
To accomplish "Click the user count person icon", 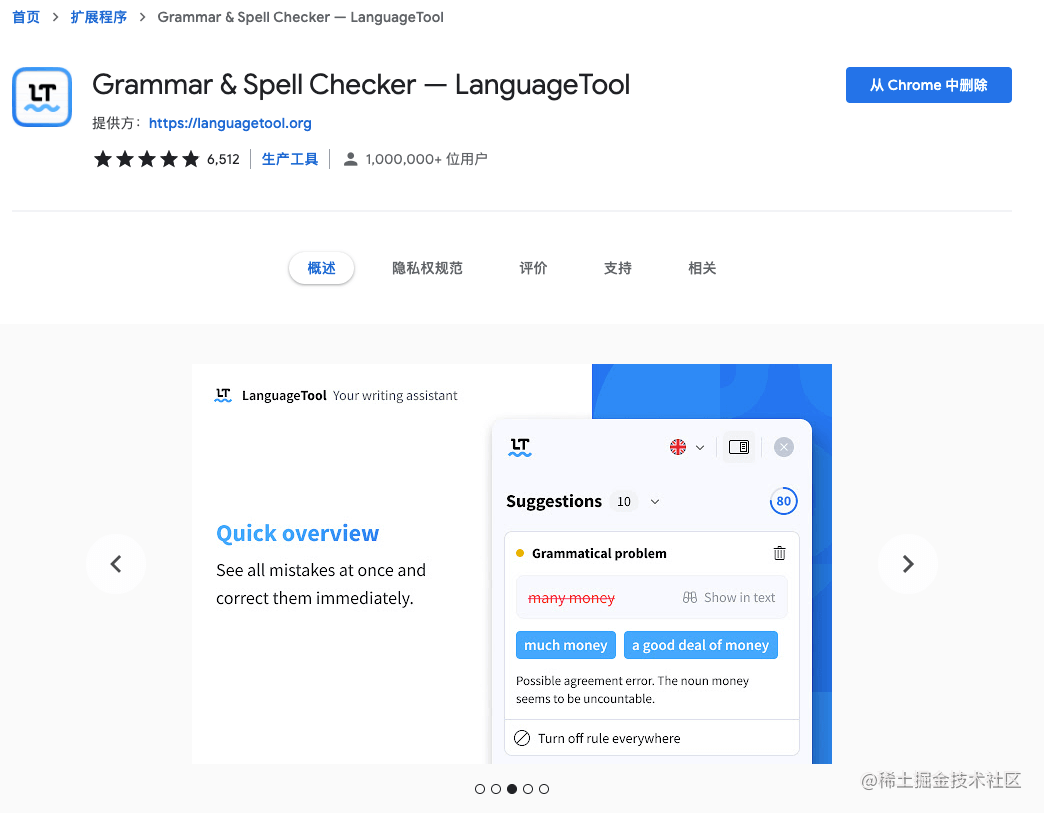I will (x=350, y=159).
